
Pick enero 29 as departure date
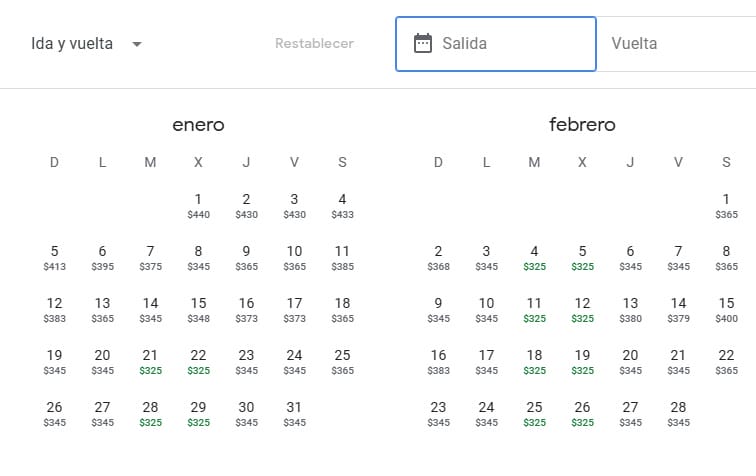coord(198,413)
